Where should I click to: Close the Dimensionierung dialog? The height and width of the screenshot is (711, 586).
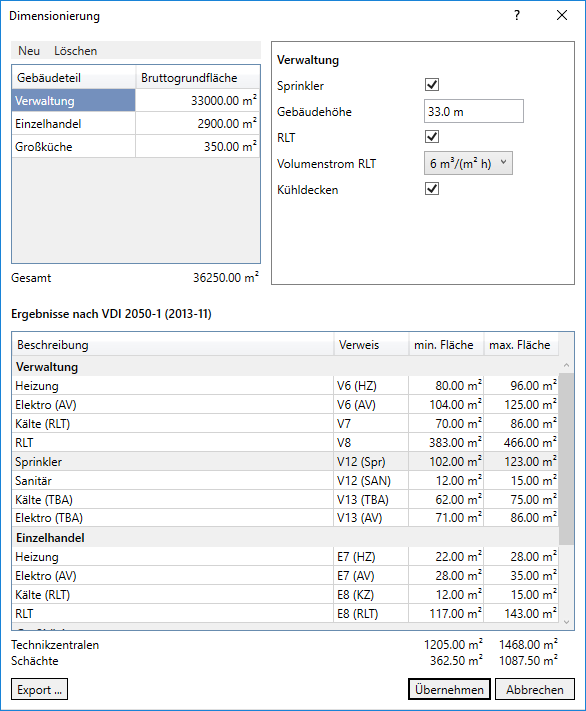point(562,15)
